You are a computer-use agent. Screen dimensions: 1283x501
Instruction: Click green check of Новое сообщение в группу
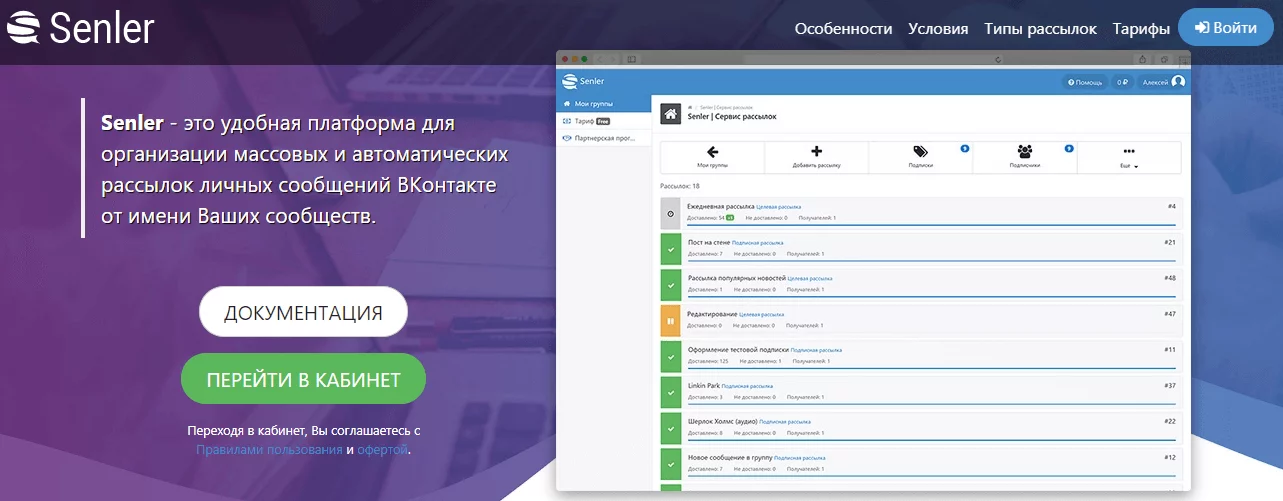(670, 465)
